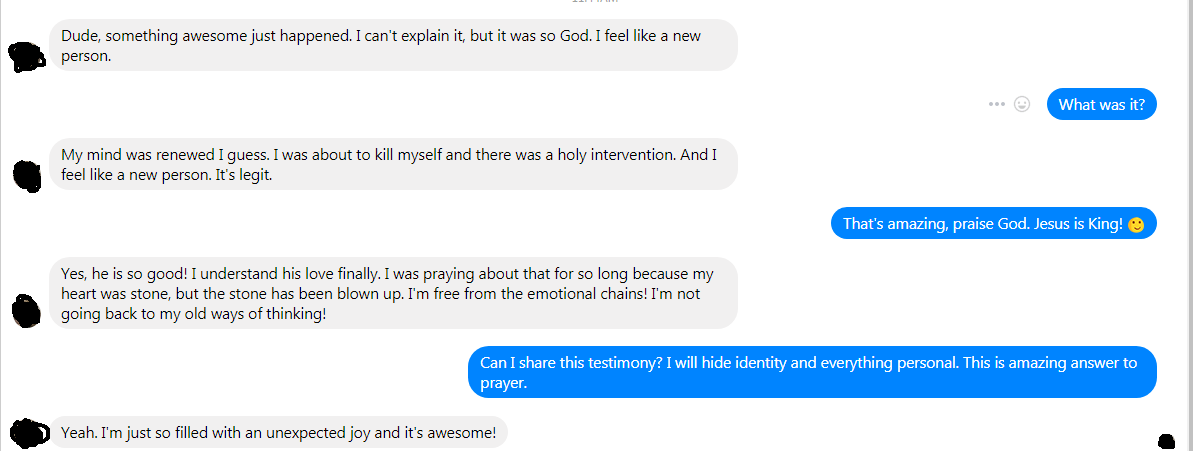Image resolution: width=1193 pixels, height=451 pixels.
Task: Click the small seen-receipt avatar at bottom right
Action: pyautogui.click(x=1166, y=441)
